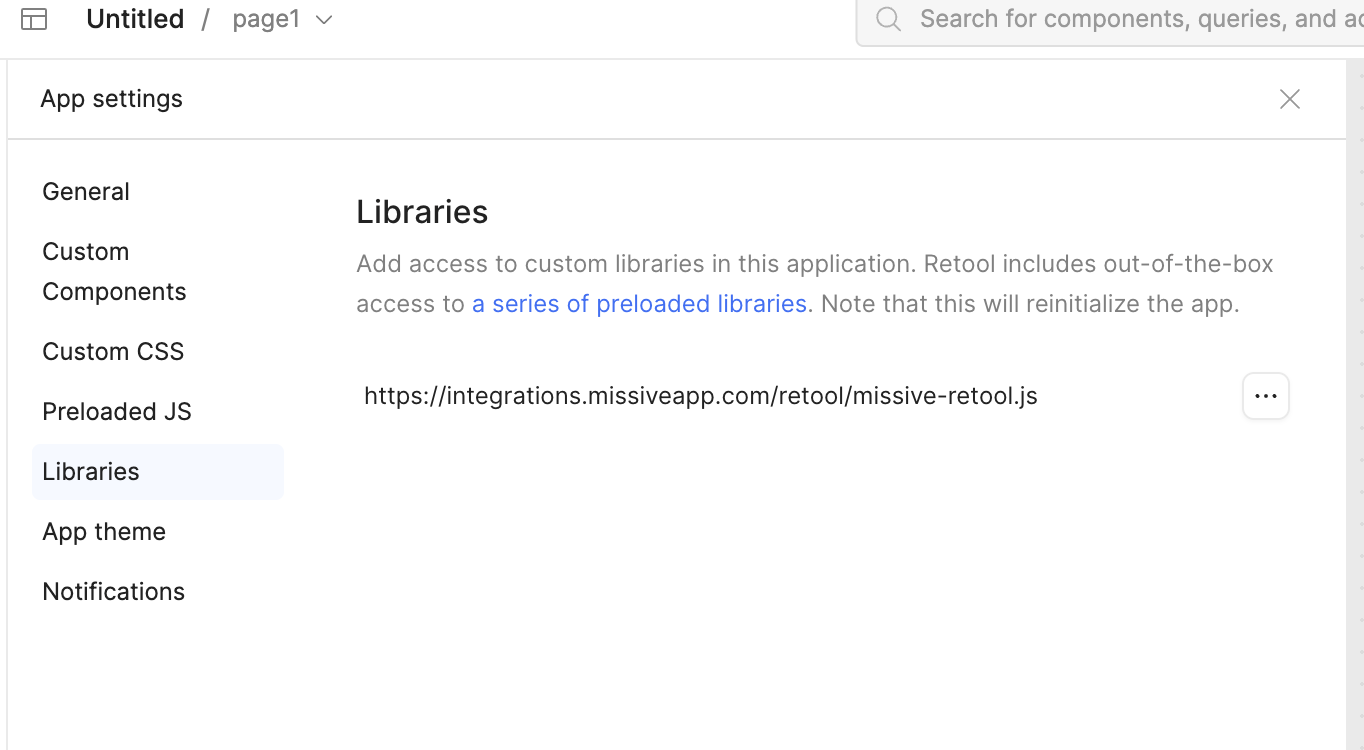
Task: Go to Custom Components settings
Action: (x=114, y=271)
